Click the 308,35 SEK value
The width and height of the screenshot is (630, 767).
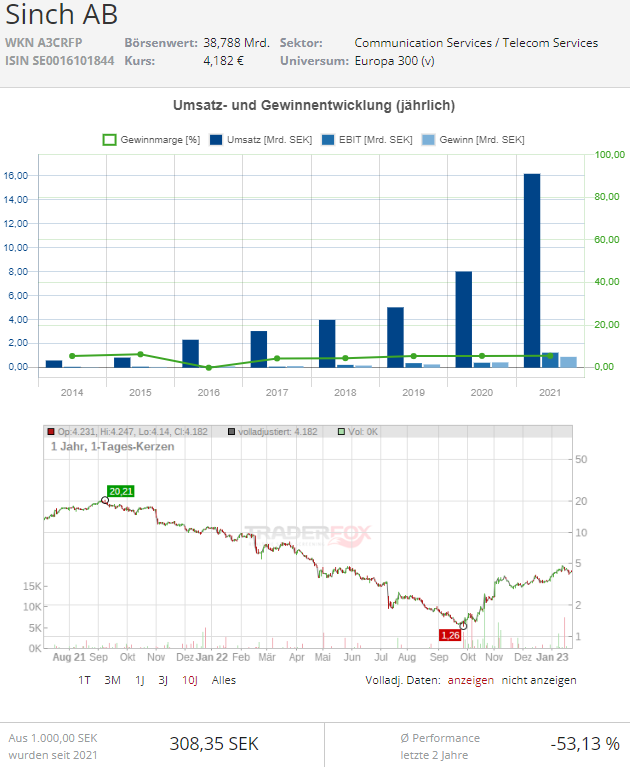click(214, 744)
